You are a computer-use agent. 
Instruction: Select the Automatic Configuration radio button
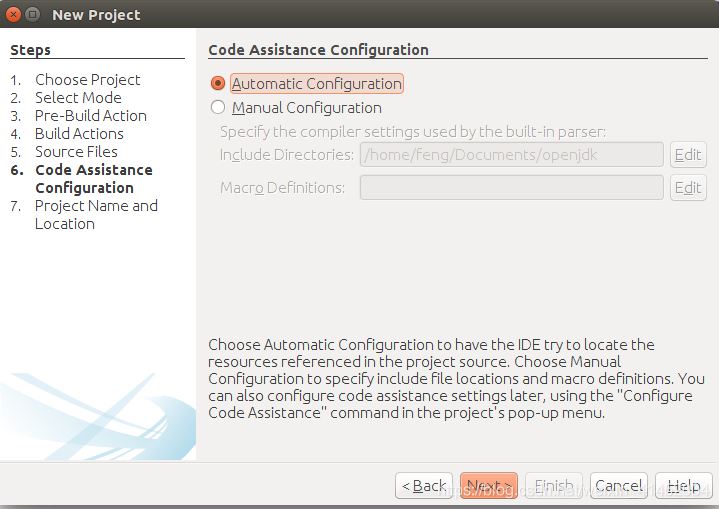[218, 84]
